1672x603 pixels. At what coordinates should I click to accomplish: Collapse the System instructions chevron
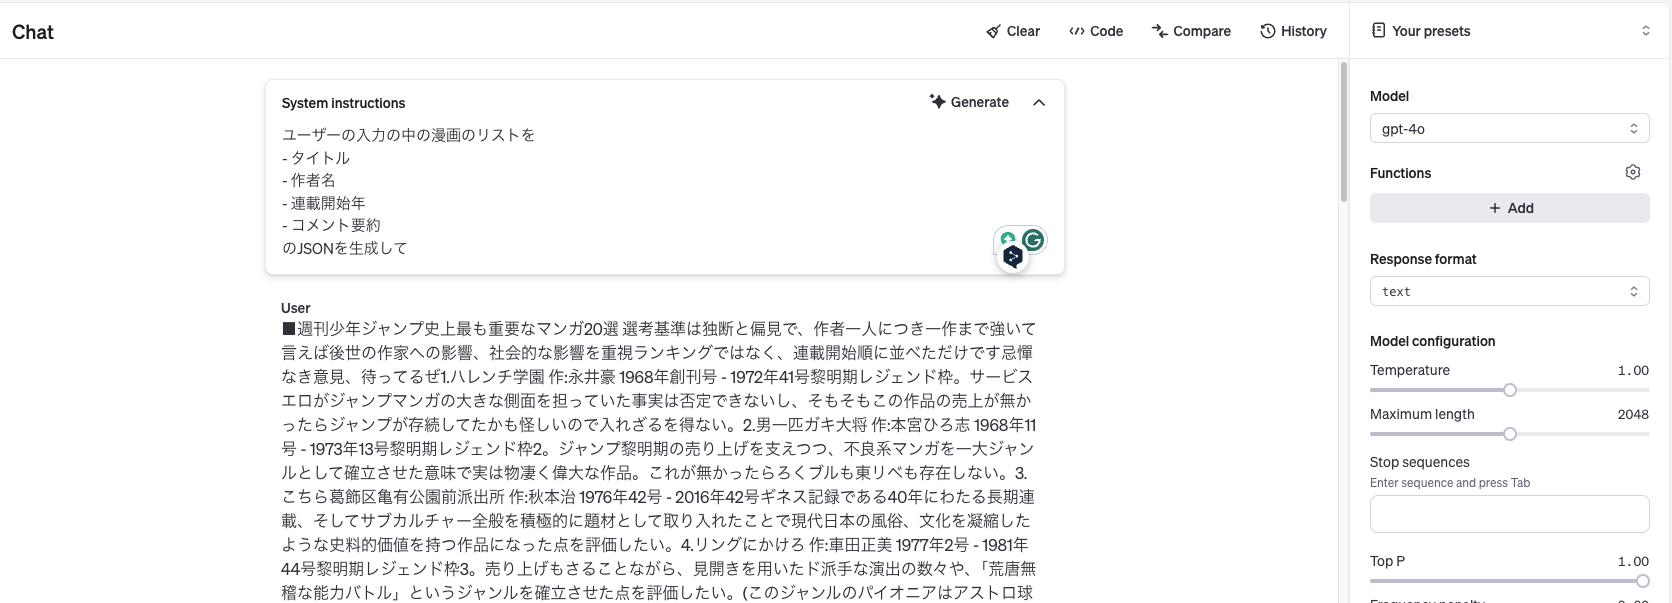point(1039,102)
